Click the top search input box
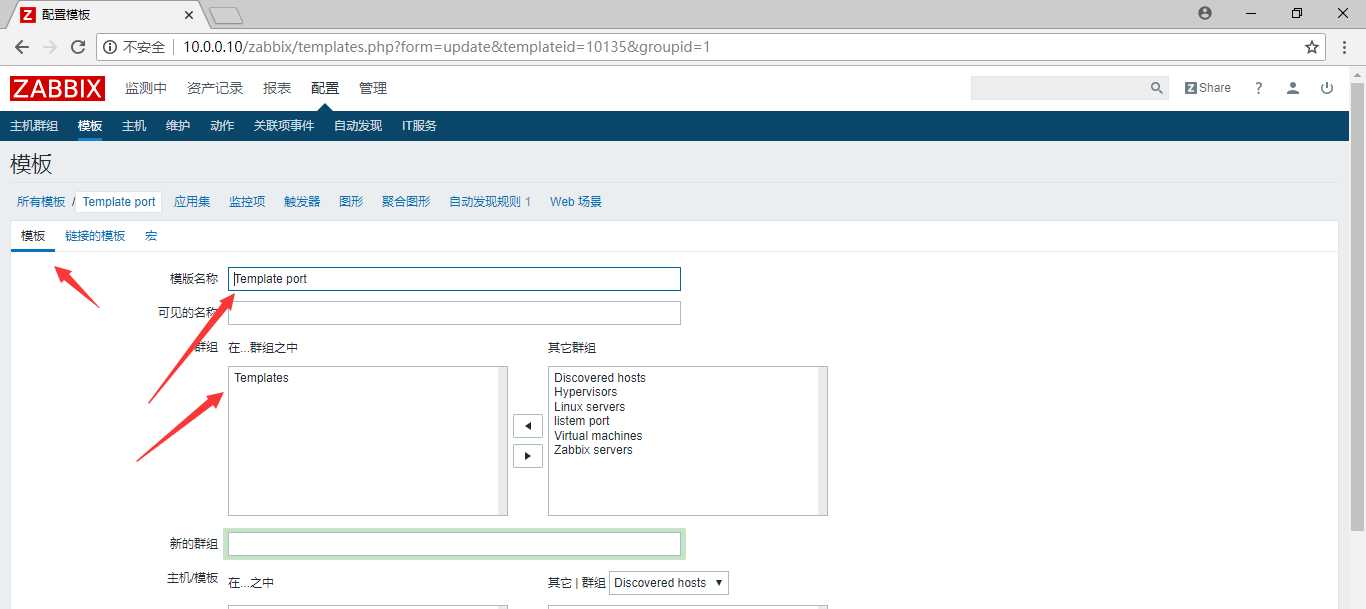 click(1060, 88)
